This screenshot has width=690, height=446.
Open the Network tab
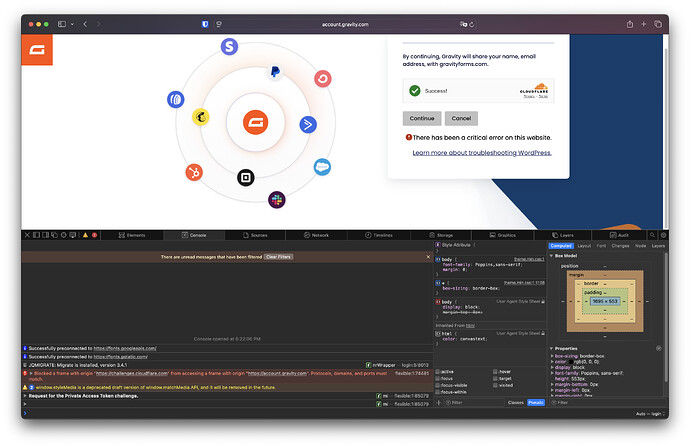point(316,235)
